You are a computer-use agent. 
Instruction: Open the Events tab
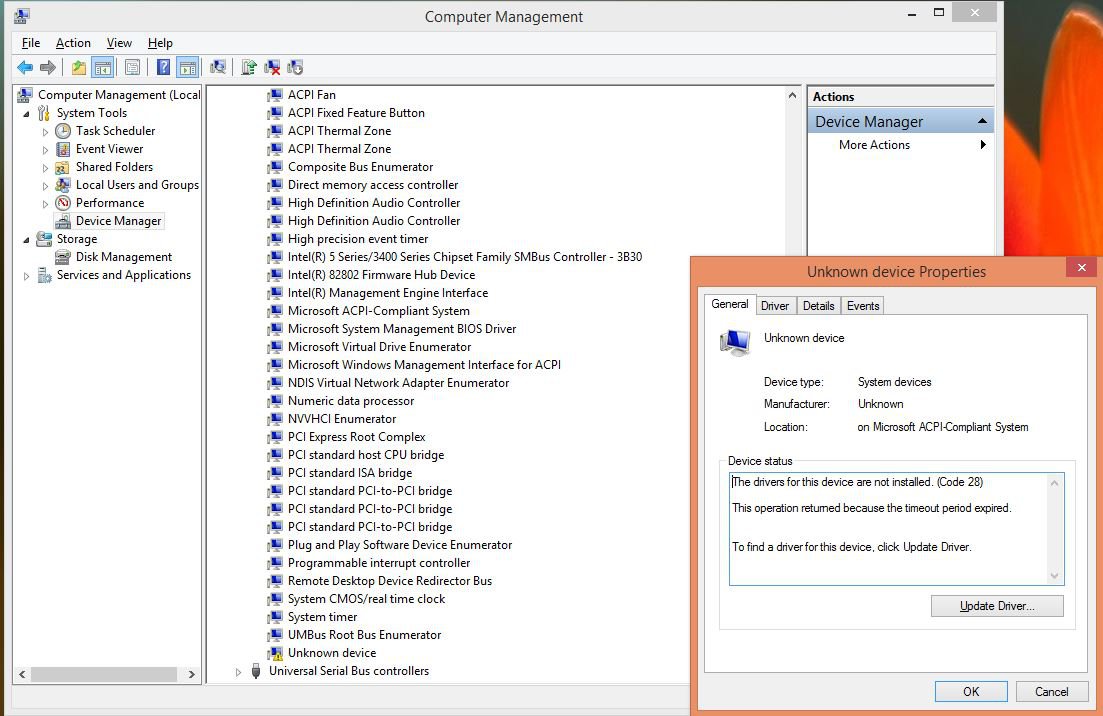863,306
